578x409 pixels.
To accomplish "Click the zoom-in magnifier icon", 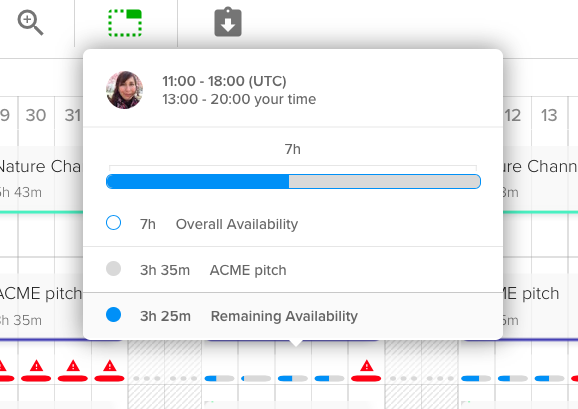I will [x=30, y=23].
